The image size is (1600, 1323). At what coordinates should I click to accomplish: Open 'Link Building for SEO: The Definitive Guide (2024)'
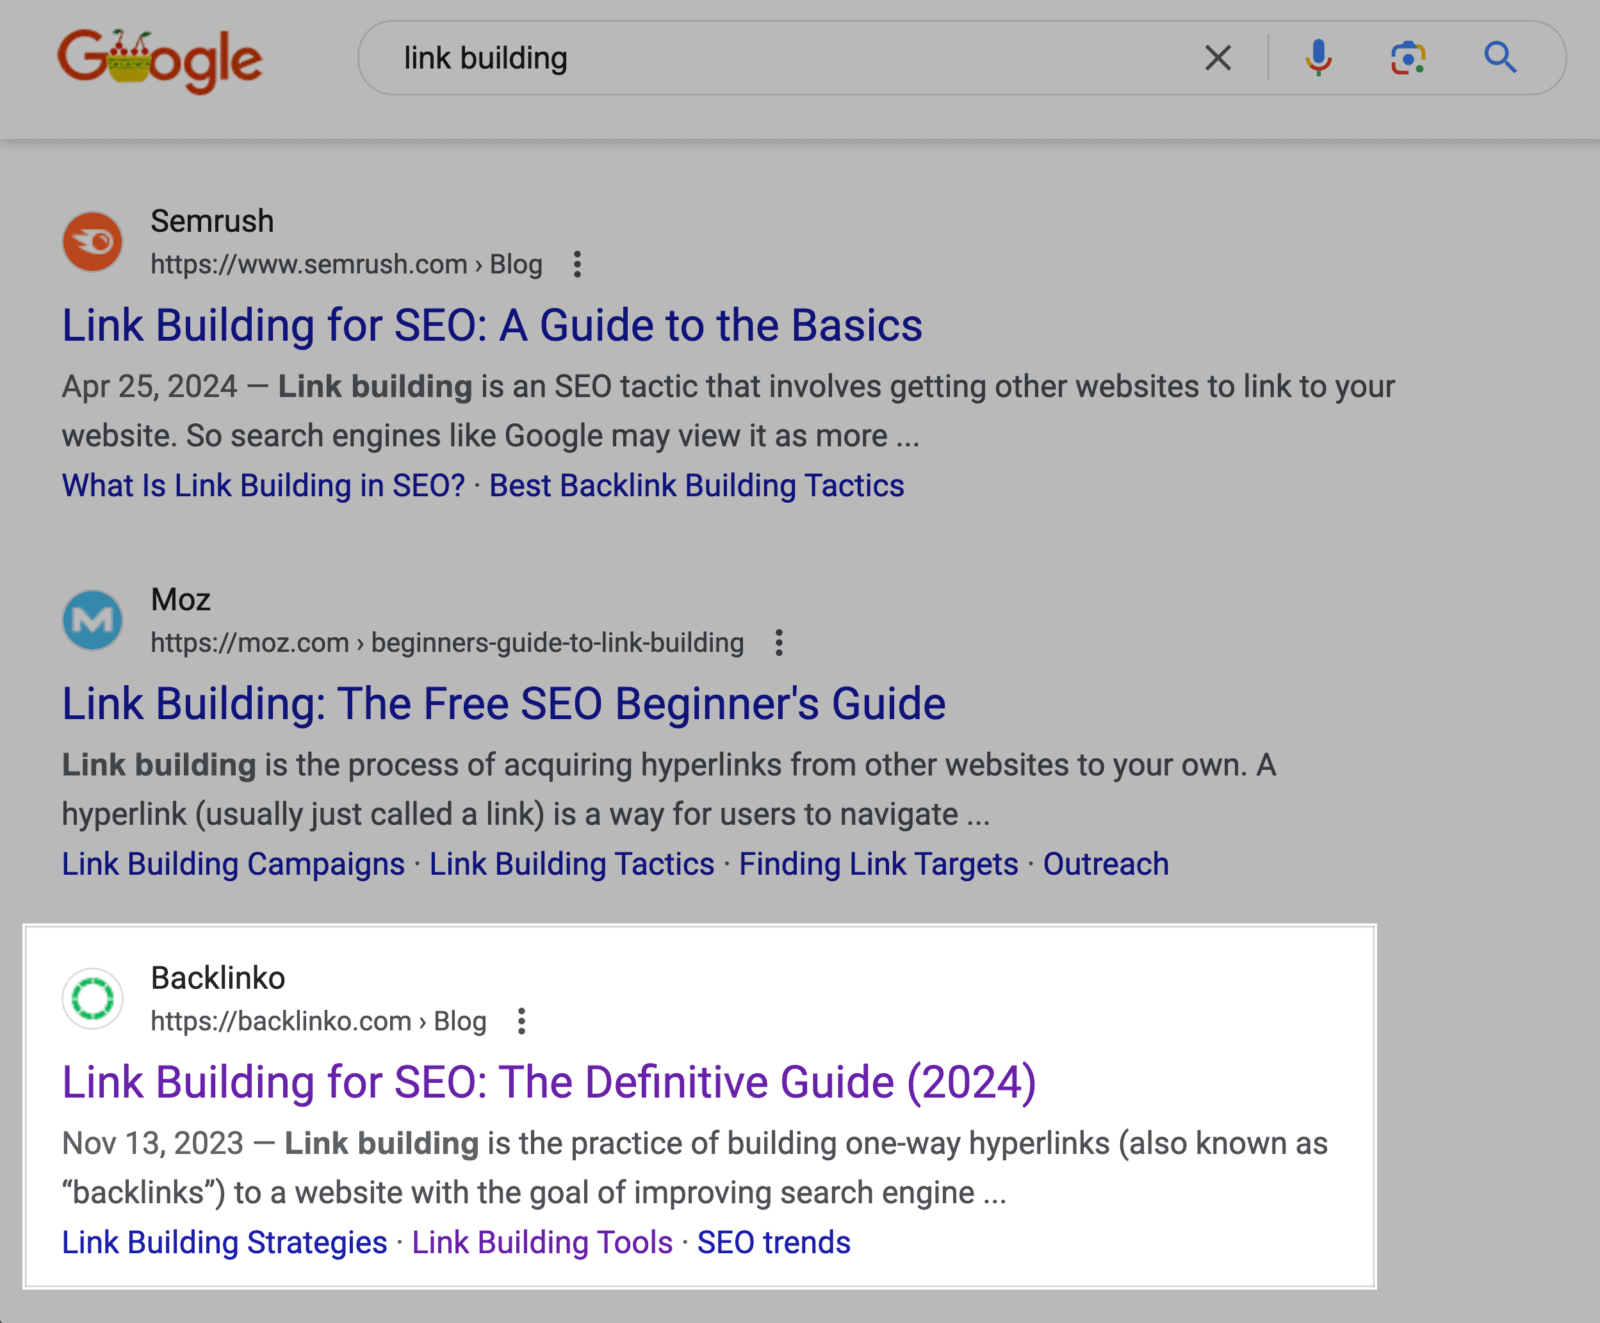point(550,1081)
